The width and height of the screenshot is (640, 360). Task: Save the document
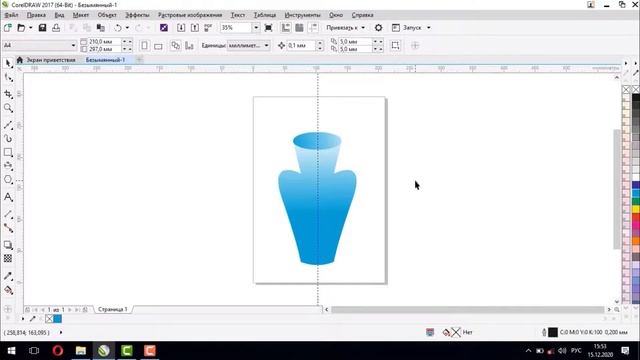(42, 28)
